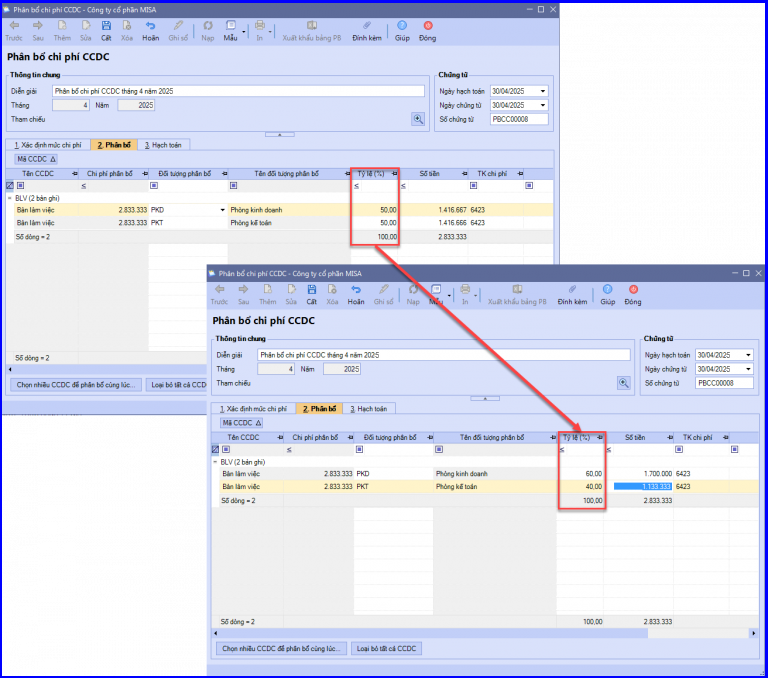This screenshot has width=768, height=678.
Task: Toggle the Mã CCDC grouping sort chip in front window
Action: [241, 422]
